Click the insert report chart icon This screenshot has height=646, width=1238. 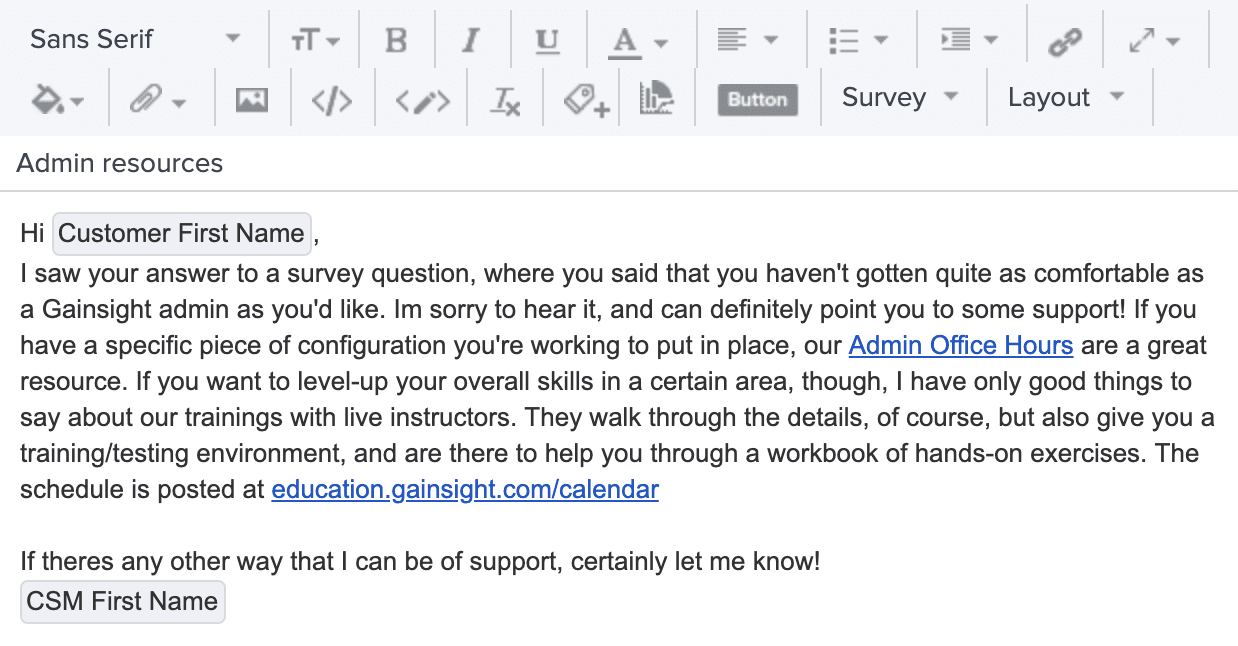(x=656, y=98)
